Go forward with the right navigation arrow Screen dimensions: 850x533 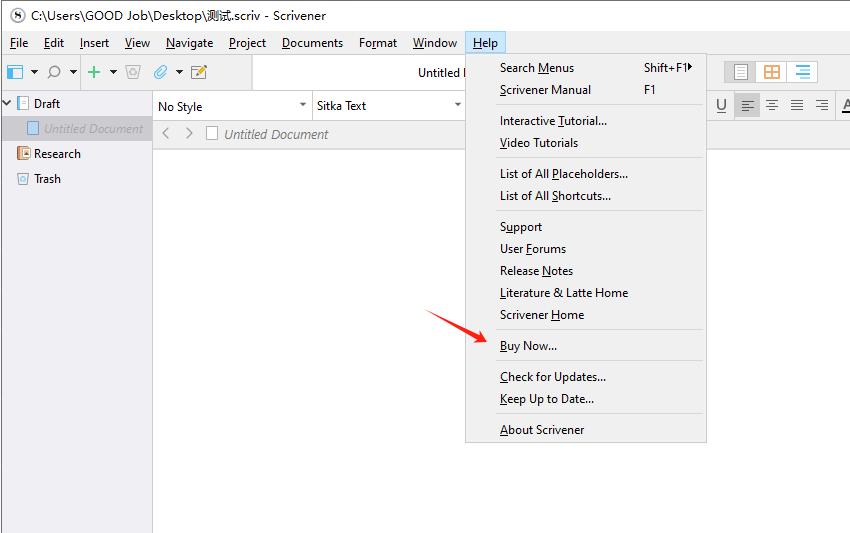189,133
